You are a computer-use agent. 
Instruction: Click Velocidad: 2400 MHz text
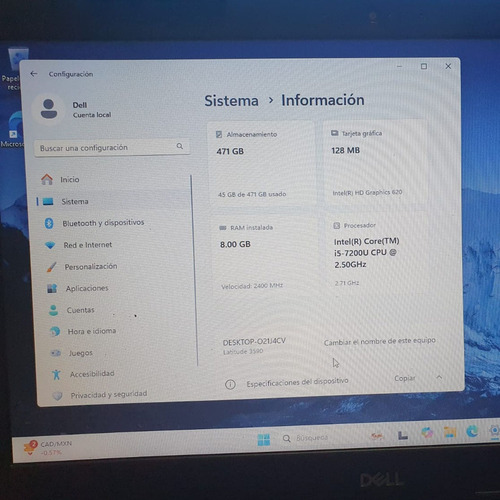[x=252, y=286]
